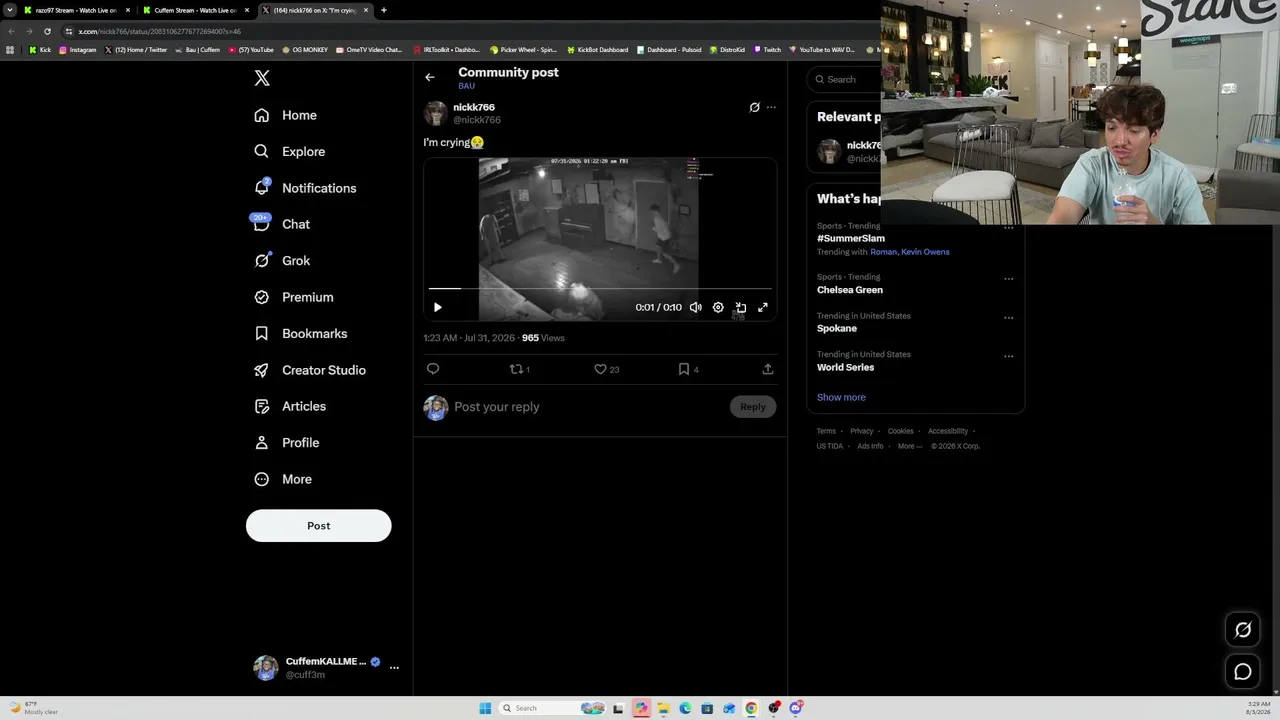Click the X Search box
This screenshot has width=1280, height=720.
[x=845, y=80]
